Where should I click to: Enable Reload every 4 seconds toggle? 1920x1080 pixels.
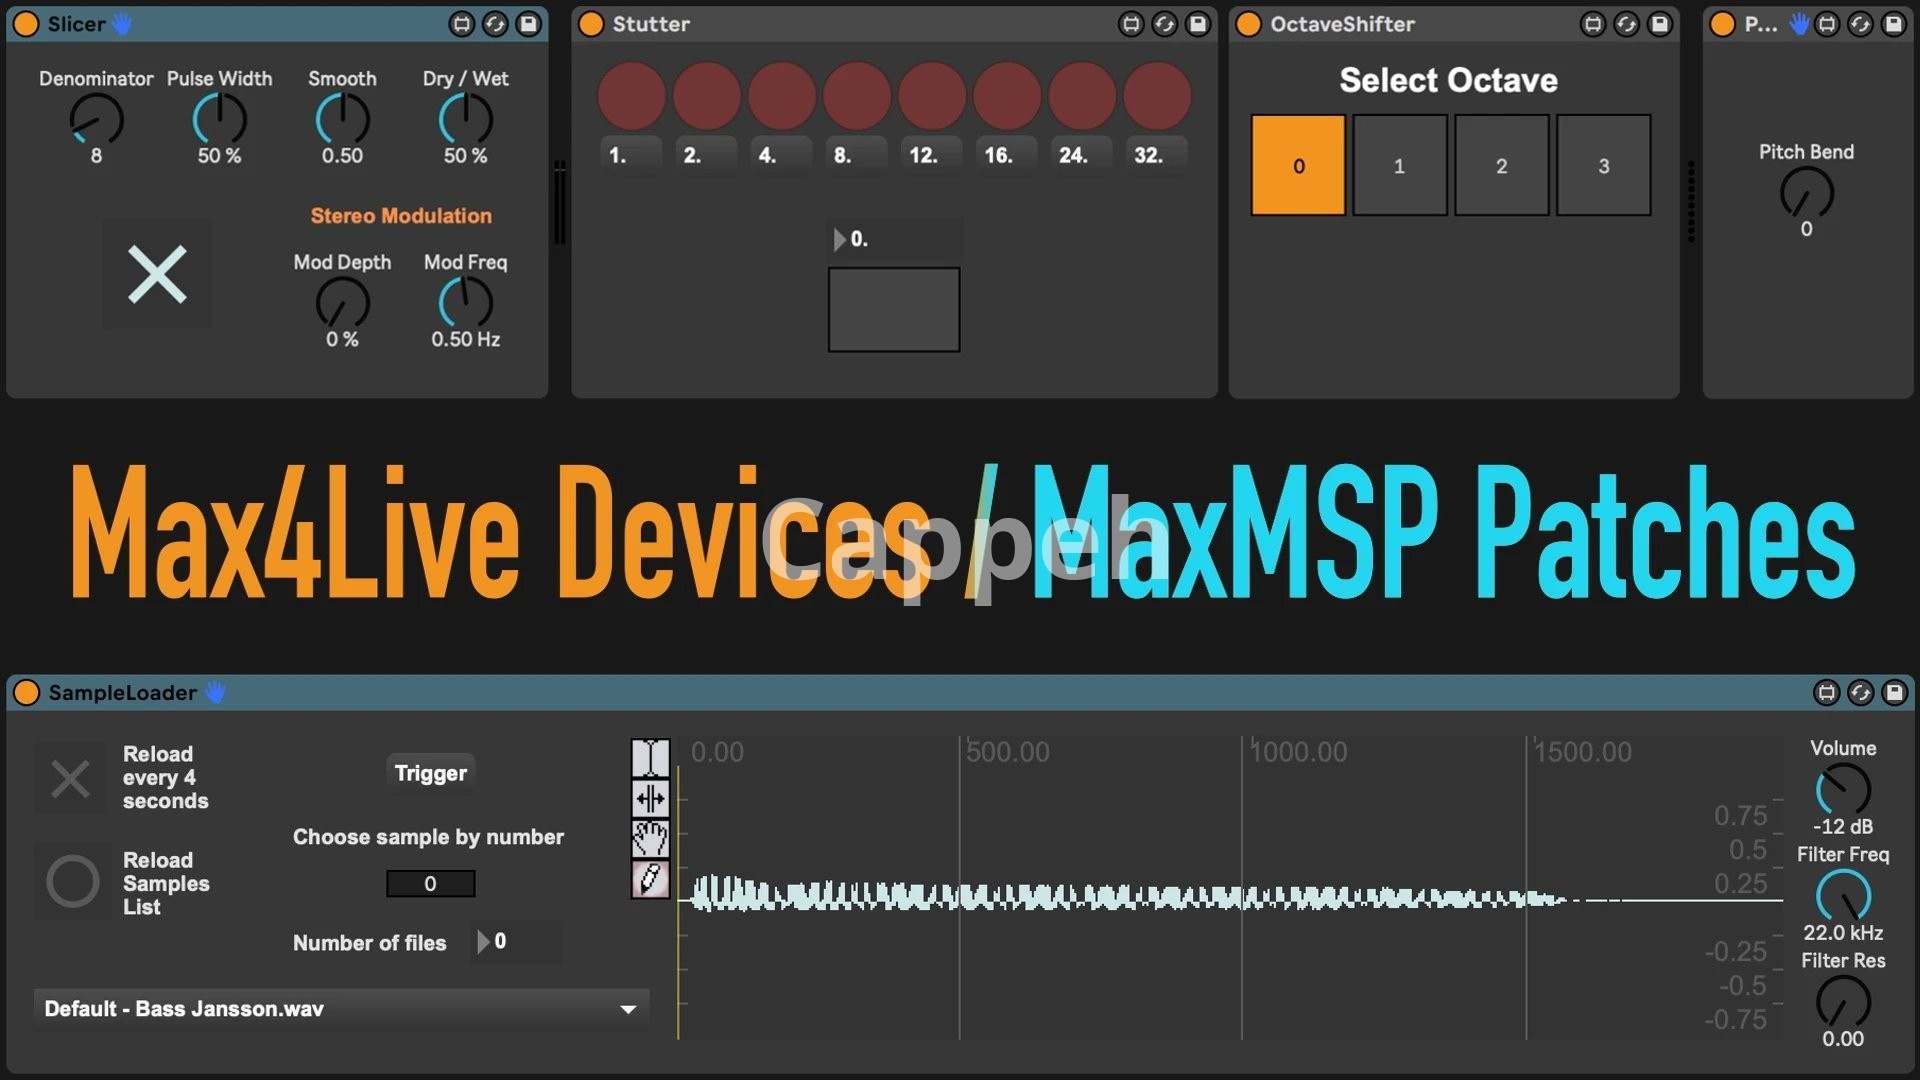(70, 778)
